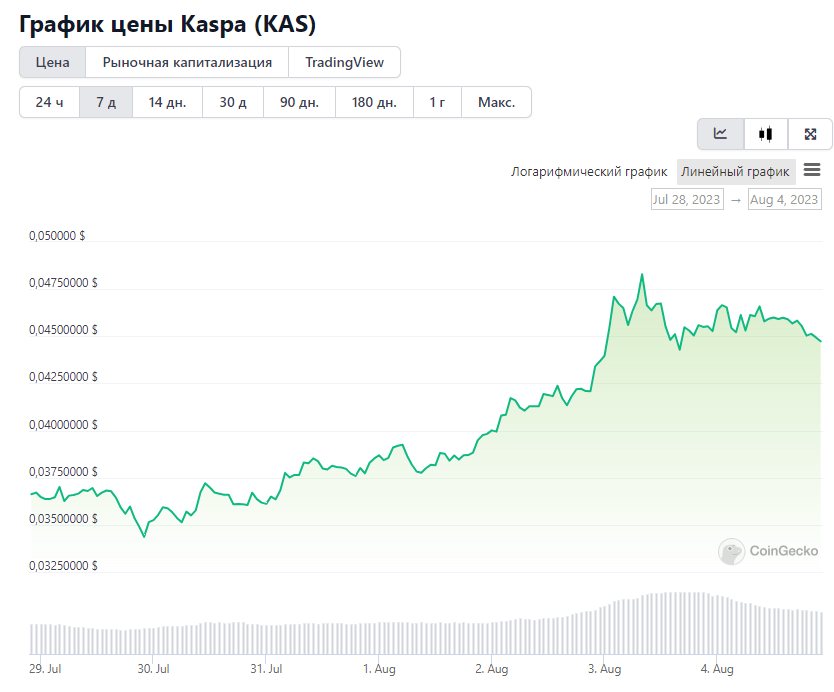Switch to the candlestick chart icon
The height and width of the screenshot is (692, 834).
766,134
